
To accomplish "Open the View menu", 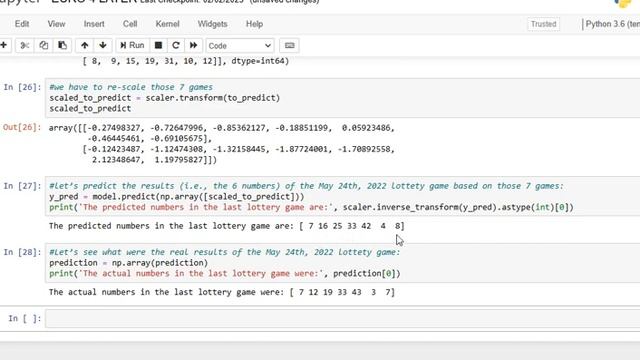I will coord(56,24).
